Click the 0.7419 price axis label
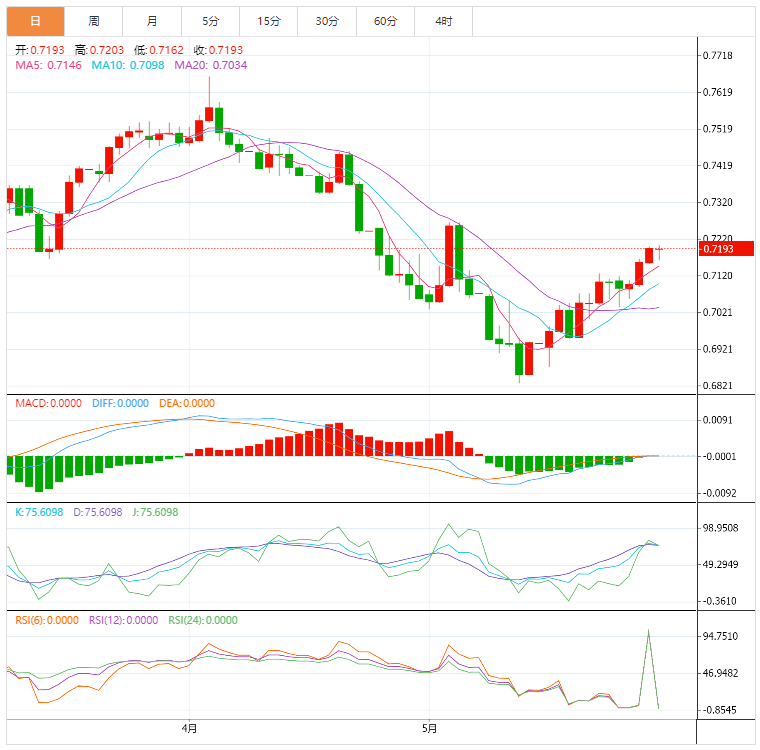The width and height of the screenshot is (760, 750). (x=718, y=166)
